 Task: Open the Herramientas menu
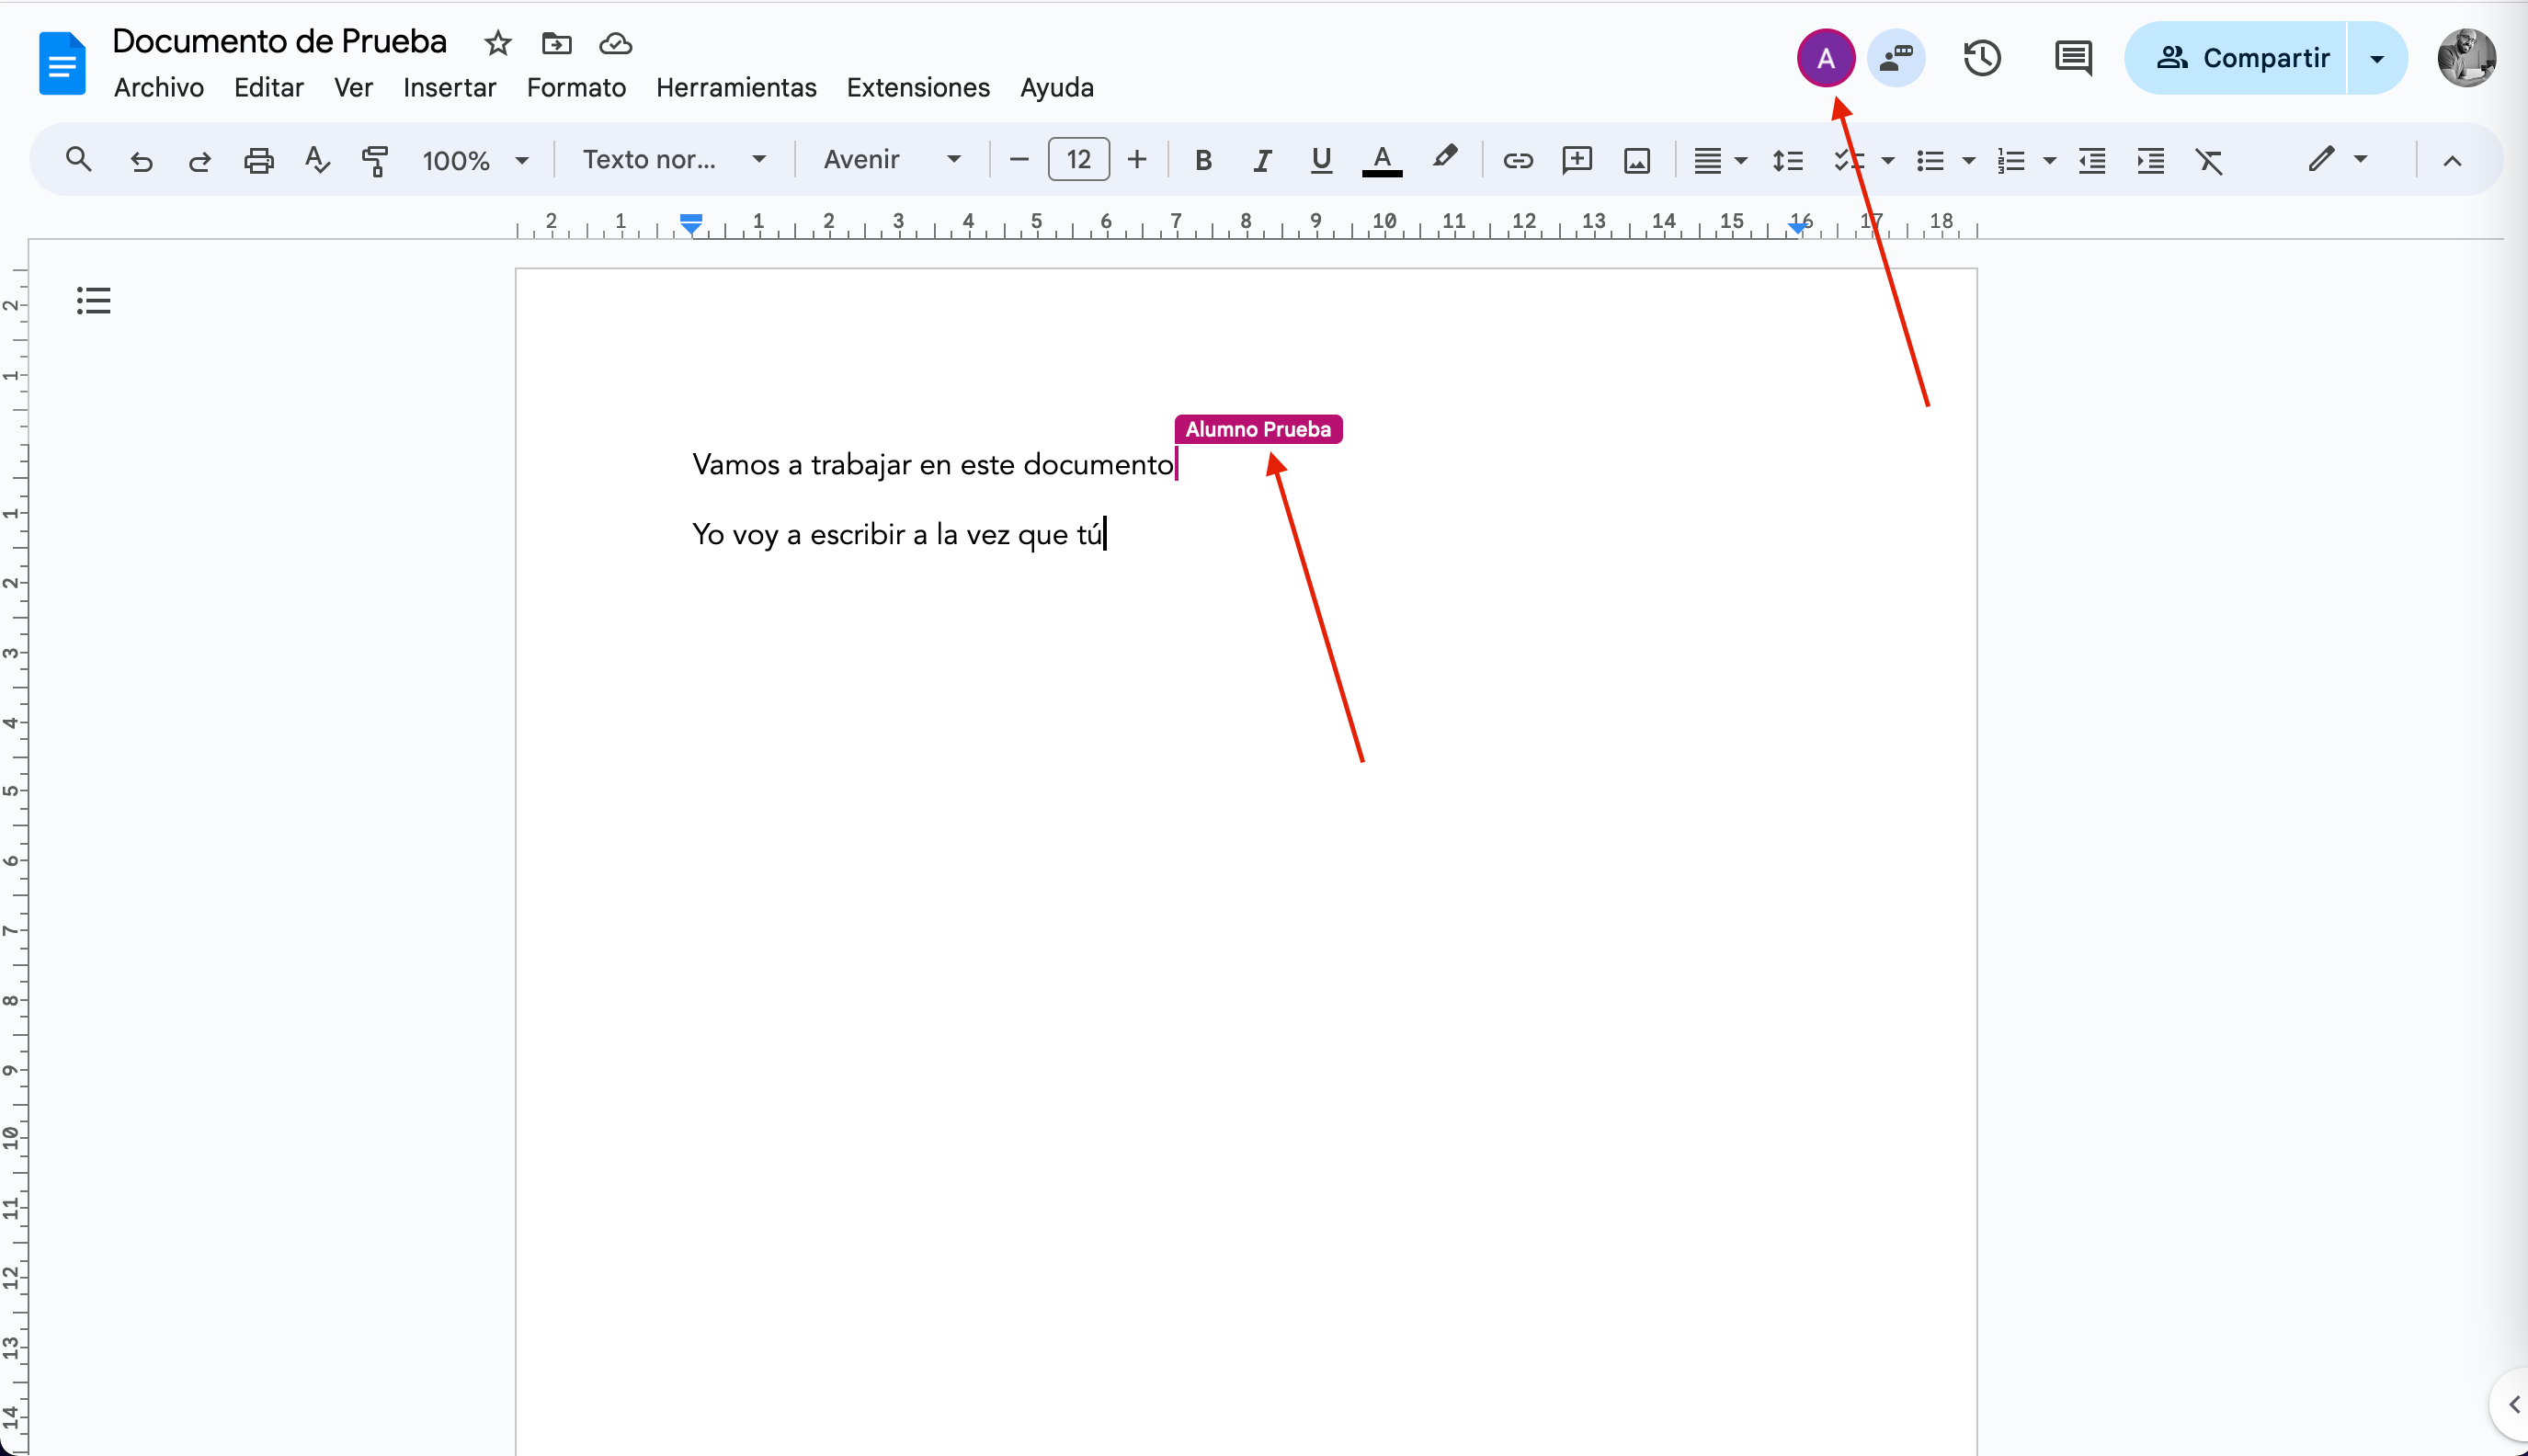click(x=736, y=88)
